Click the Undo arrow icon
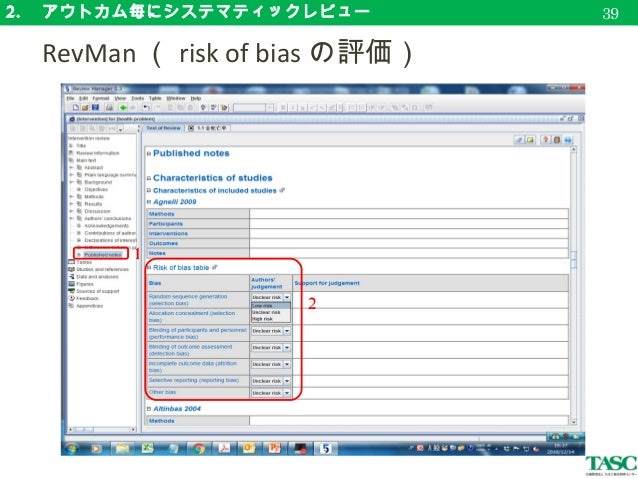 (146, 107)
